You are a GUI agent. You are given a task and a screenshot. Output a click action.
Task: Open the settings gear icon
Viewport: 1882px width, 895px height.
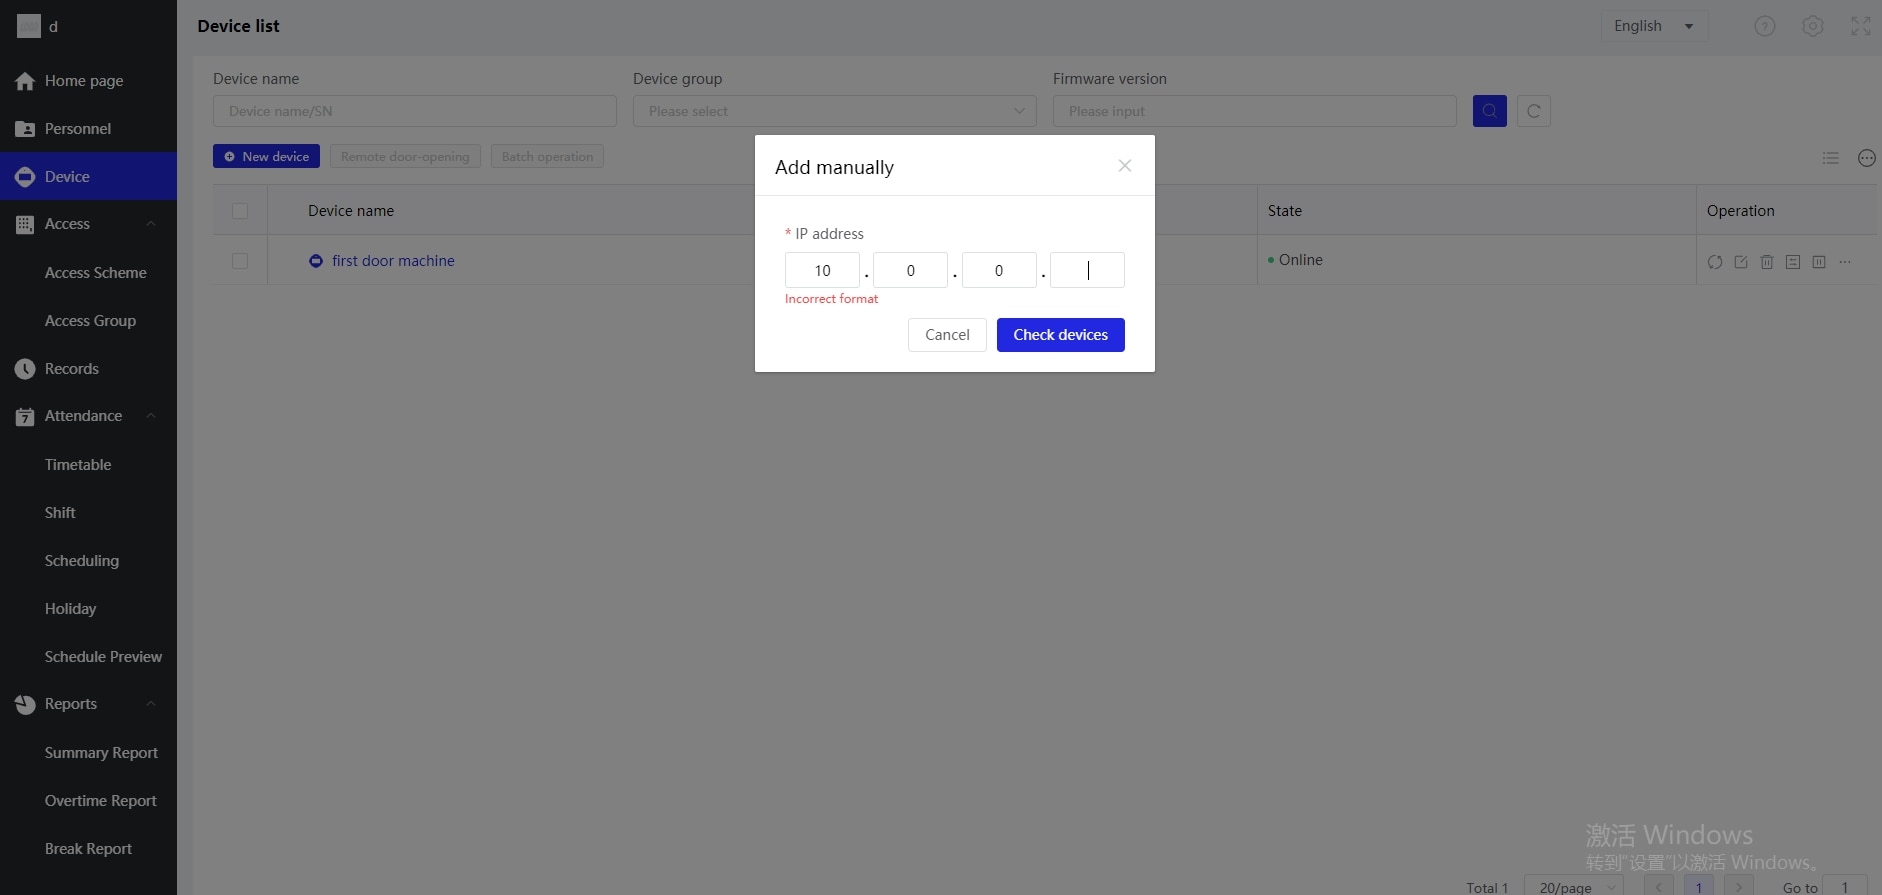coord(1813,26)
